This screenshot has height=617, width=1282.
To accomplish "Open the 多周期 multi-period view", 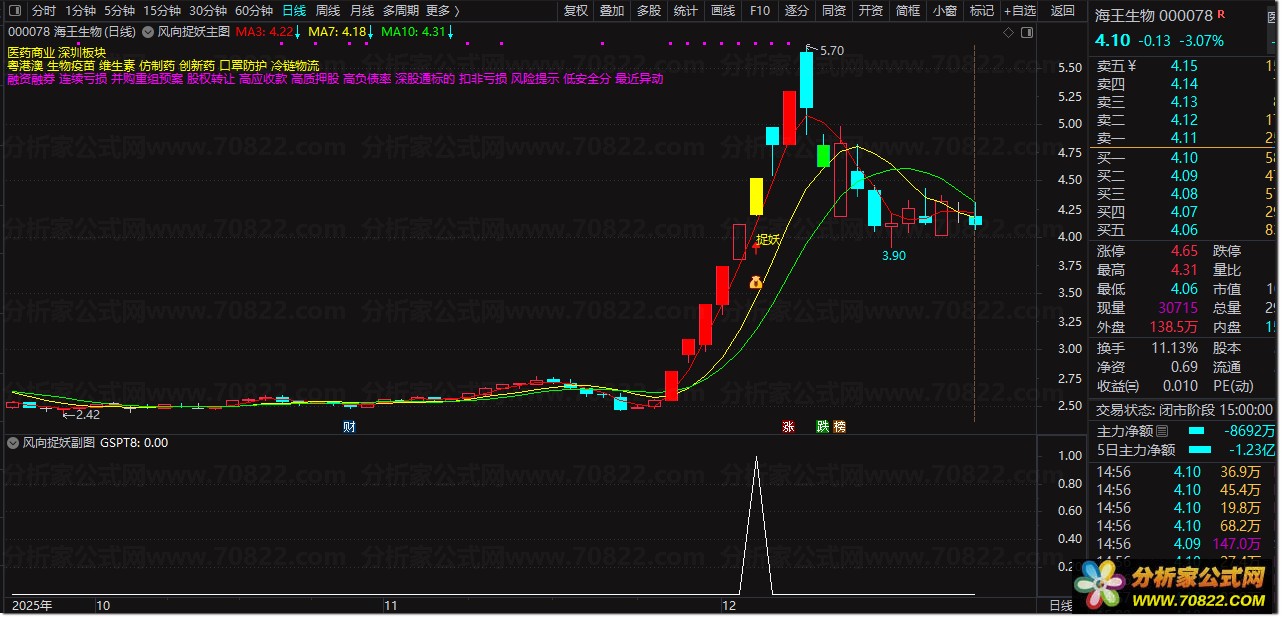I will (x=401, y=11).
